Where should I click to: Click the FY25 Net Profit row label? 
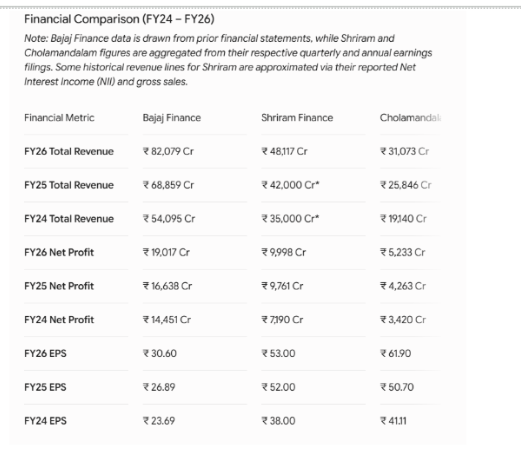[59, 286]
